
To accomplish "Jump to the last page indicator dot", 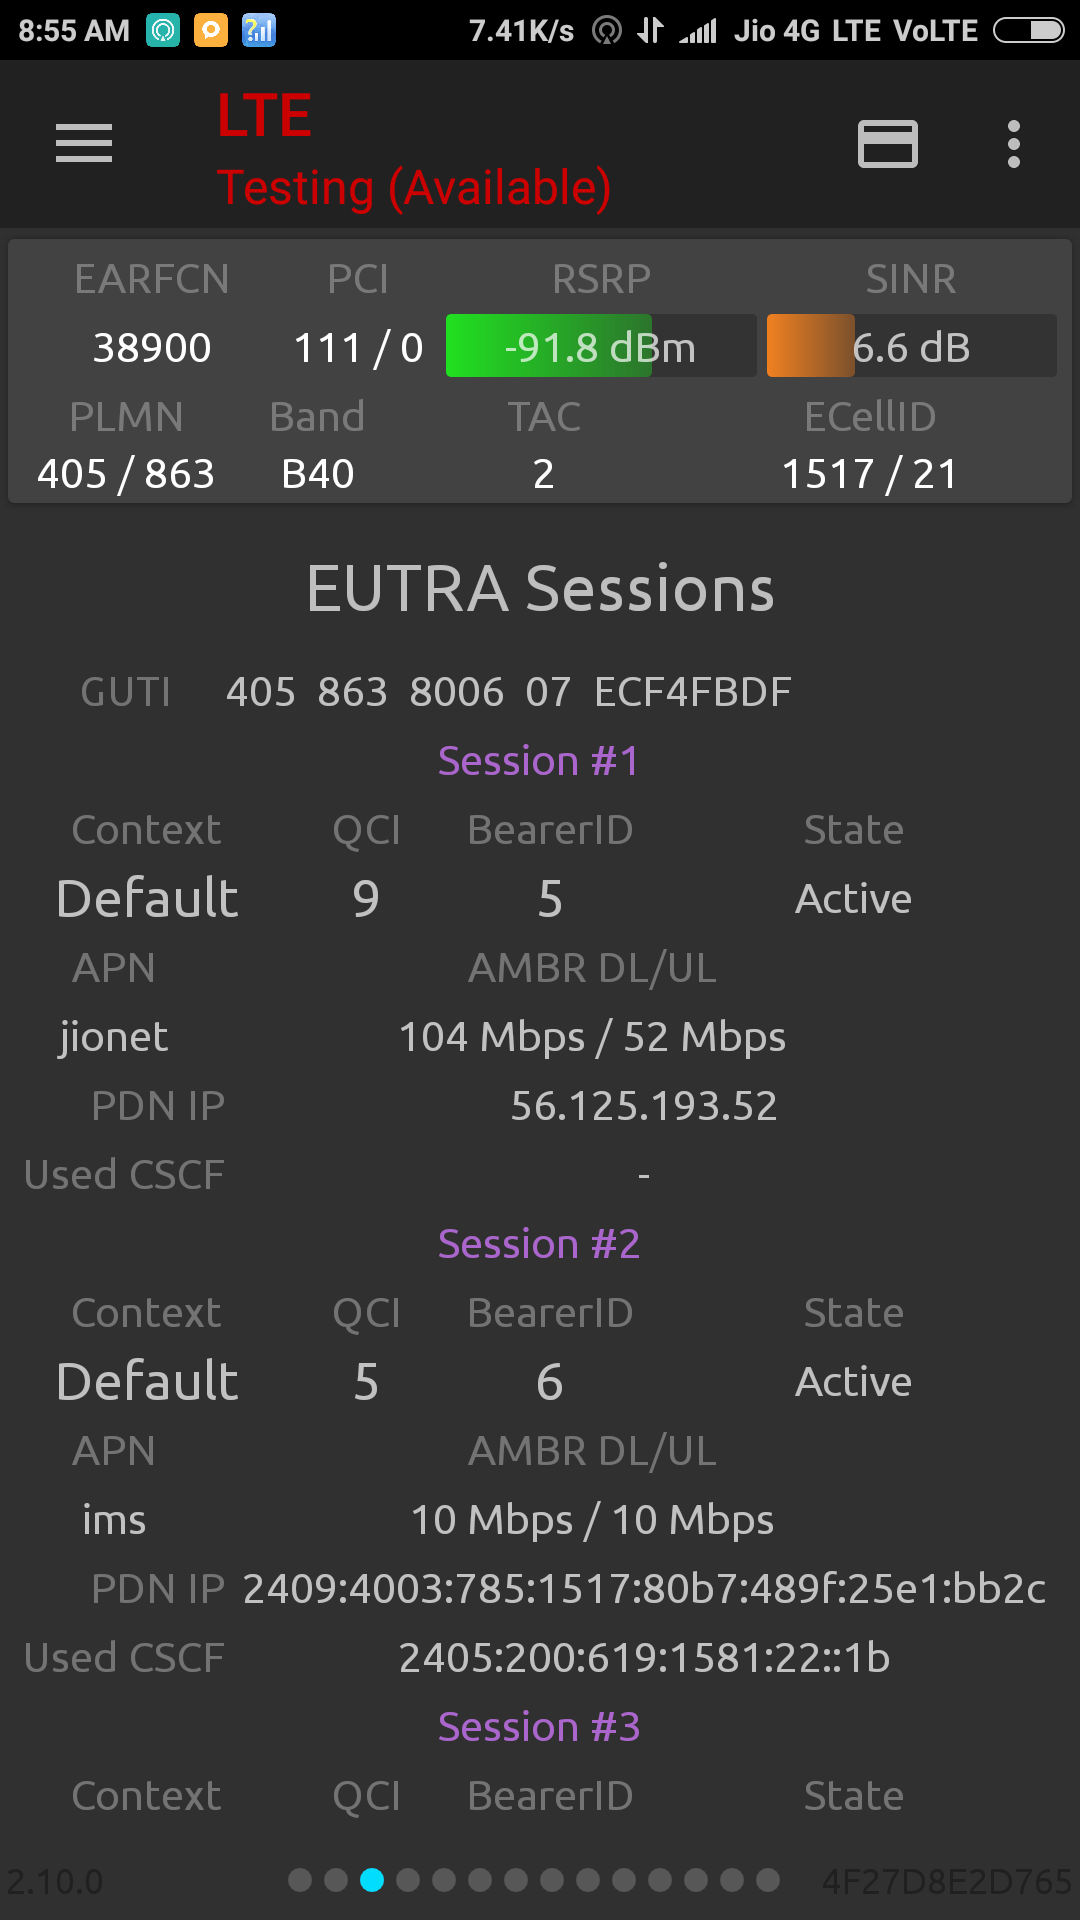I will click(x=768, y=1880).
